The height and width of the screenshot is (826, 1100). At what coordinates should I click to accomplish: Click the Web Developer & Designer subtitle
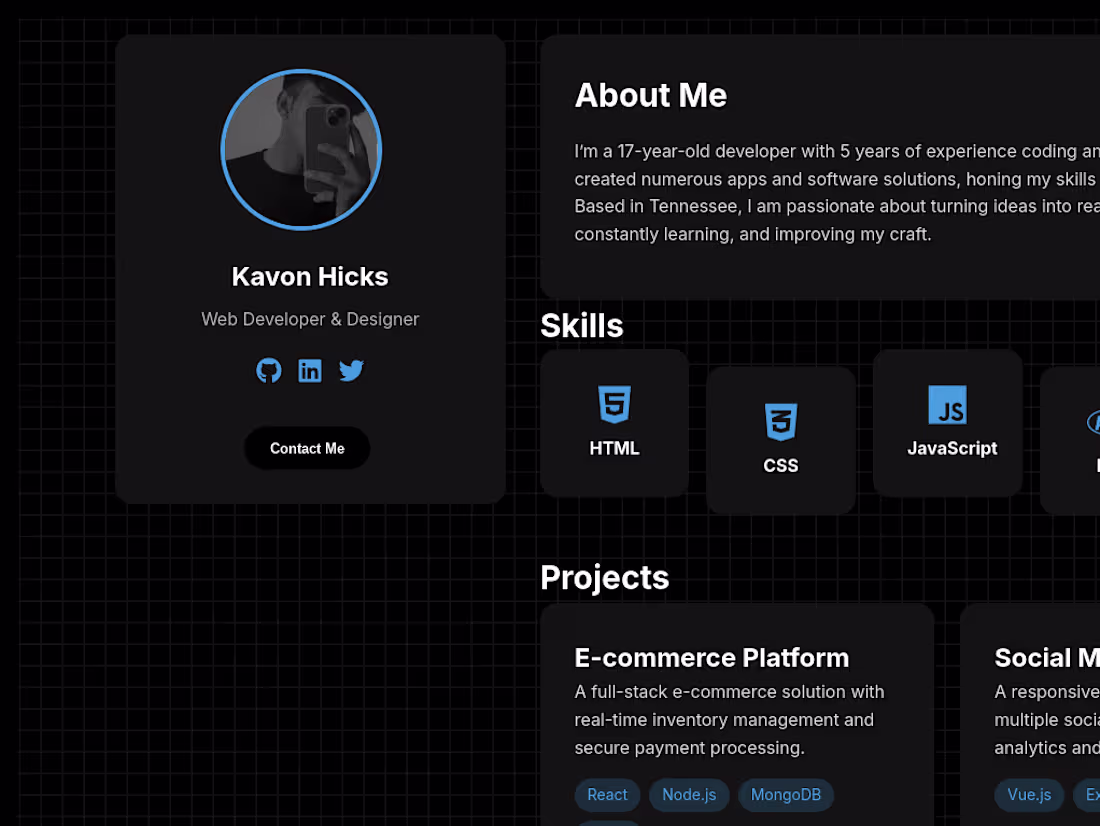(310, 319)
